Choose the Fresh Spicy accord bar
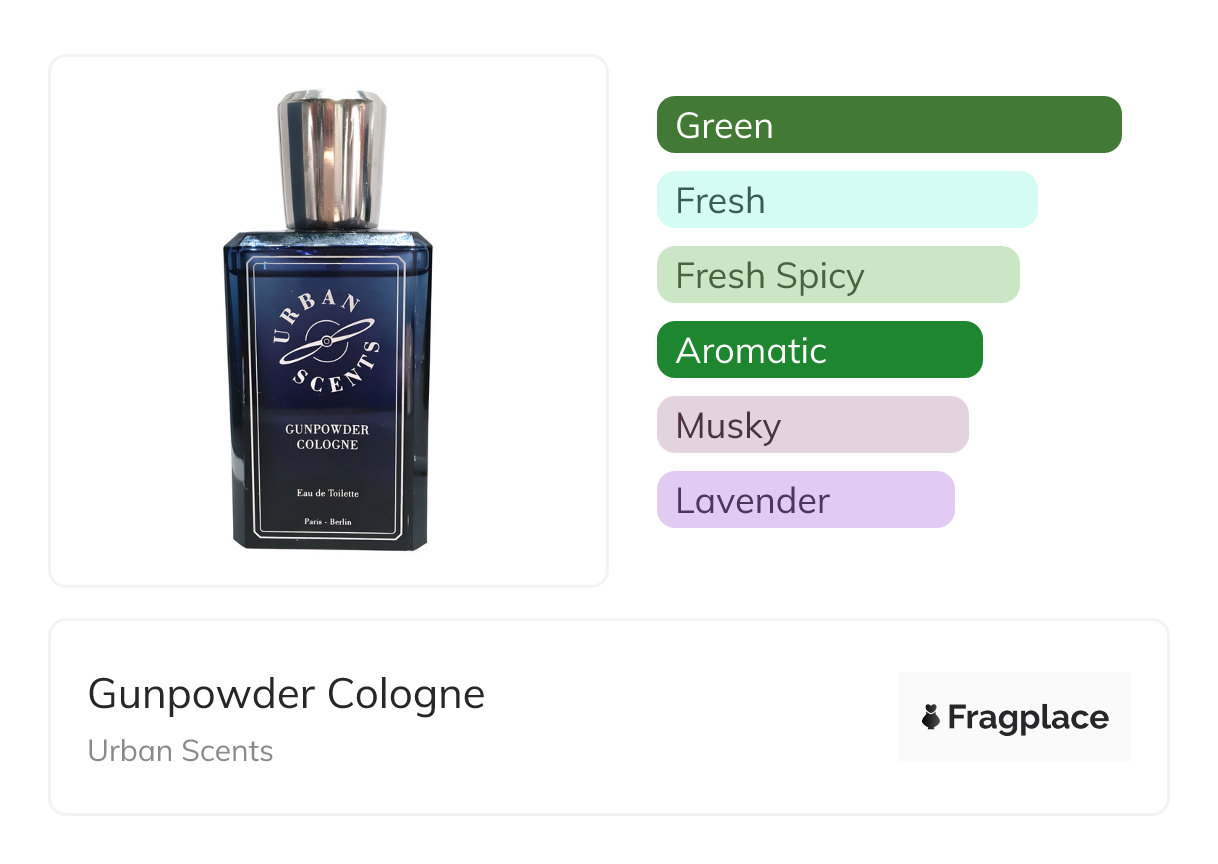 838,275
